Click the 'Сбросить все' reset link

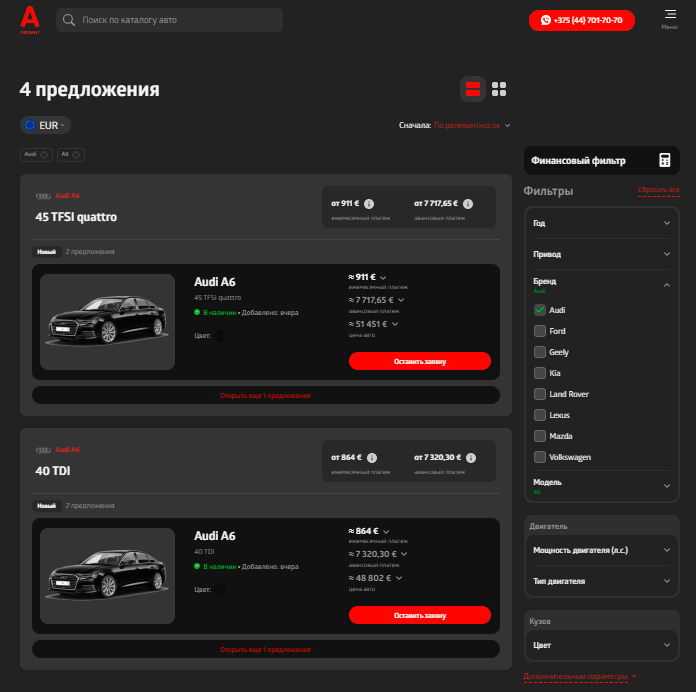(x=658, y=190)
